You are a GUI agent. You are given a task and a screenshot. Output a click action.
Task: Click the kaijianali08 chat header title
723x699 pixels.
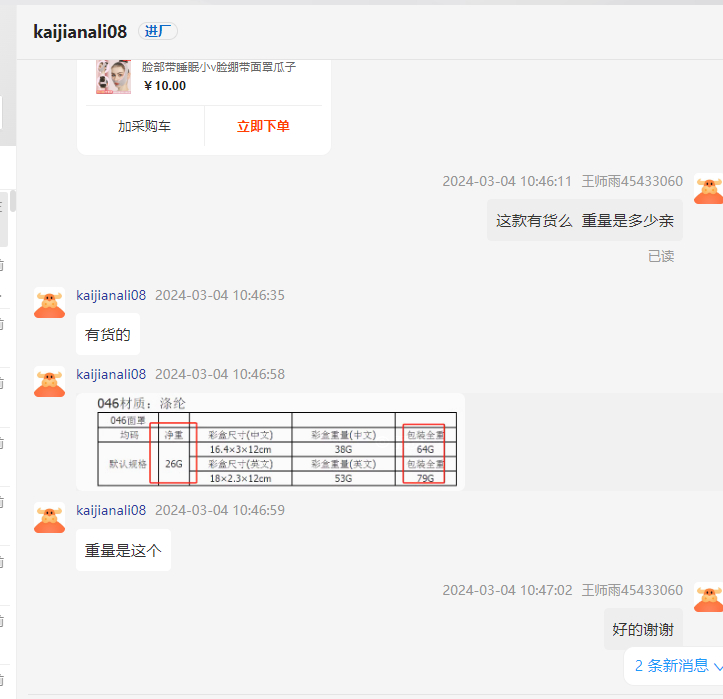tap(80, 31)
